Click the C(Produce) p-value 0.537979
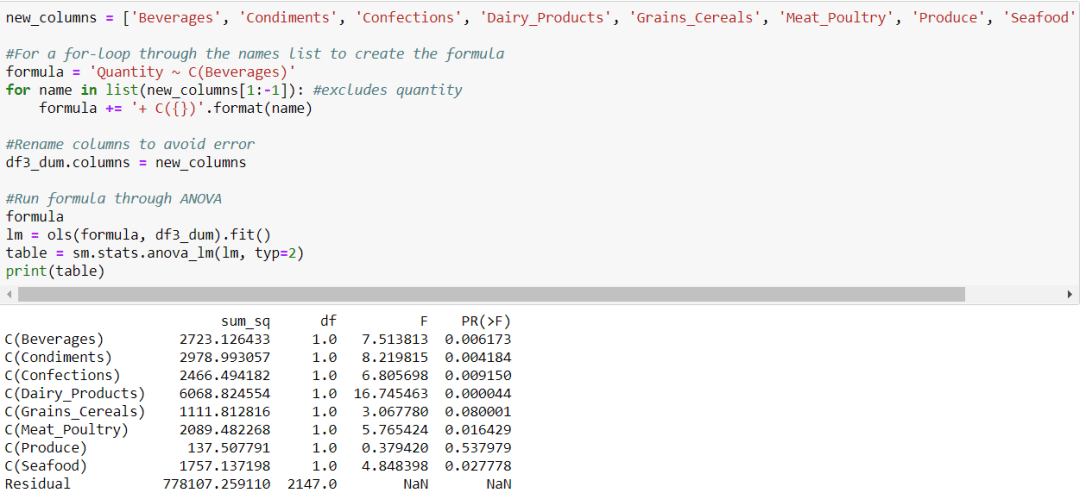The image size is (1086, 499). 478,448
